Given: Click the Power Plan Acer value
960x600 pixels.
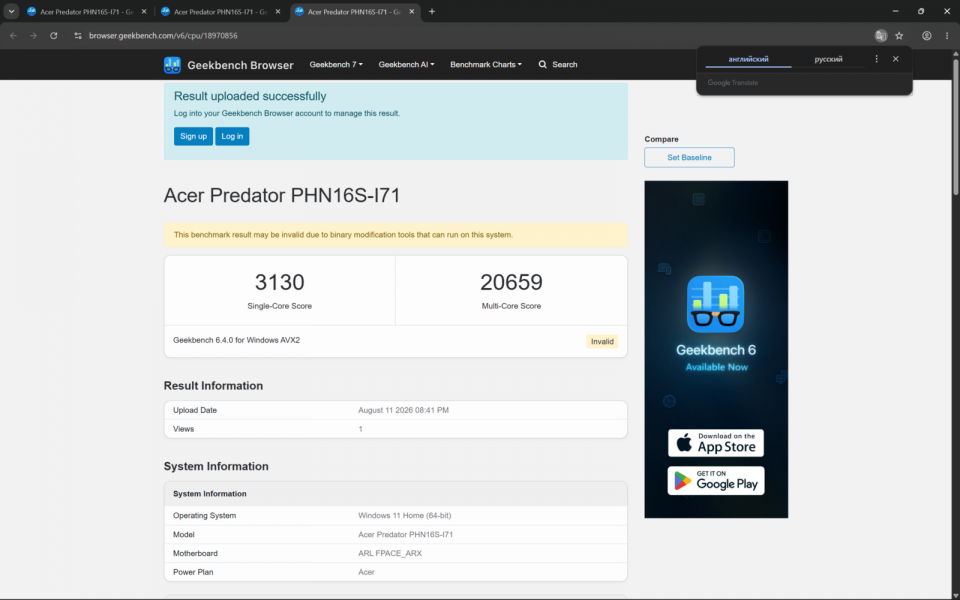Looking at the screenshot, I should tap(366, 572).
